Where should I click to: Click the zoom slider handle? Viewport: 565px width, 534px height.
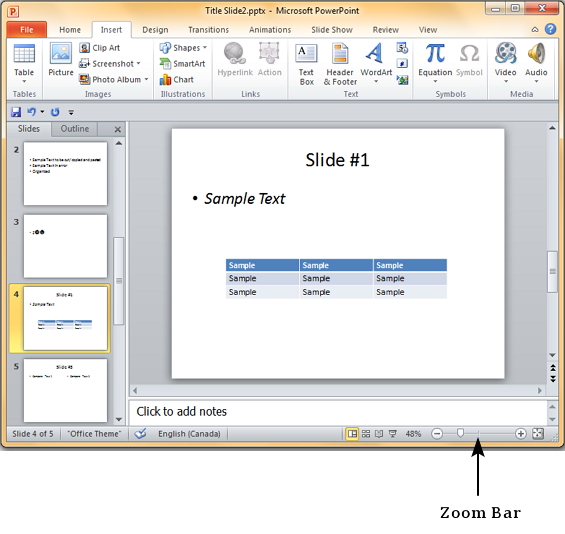point(460,433)
